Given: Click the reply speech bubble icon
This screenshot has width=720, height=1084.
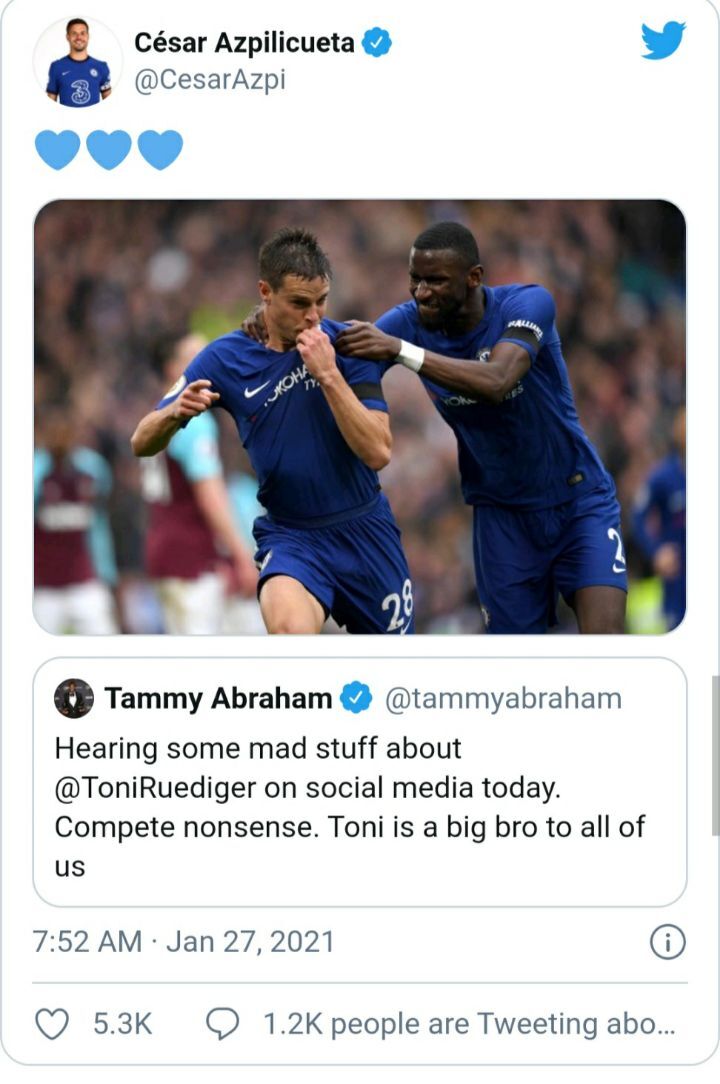Looking at the screenshot, I should 222,1024.
